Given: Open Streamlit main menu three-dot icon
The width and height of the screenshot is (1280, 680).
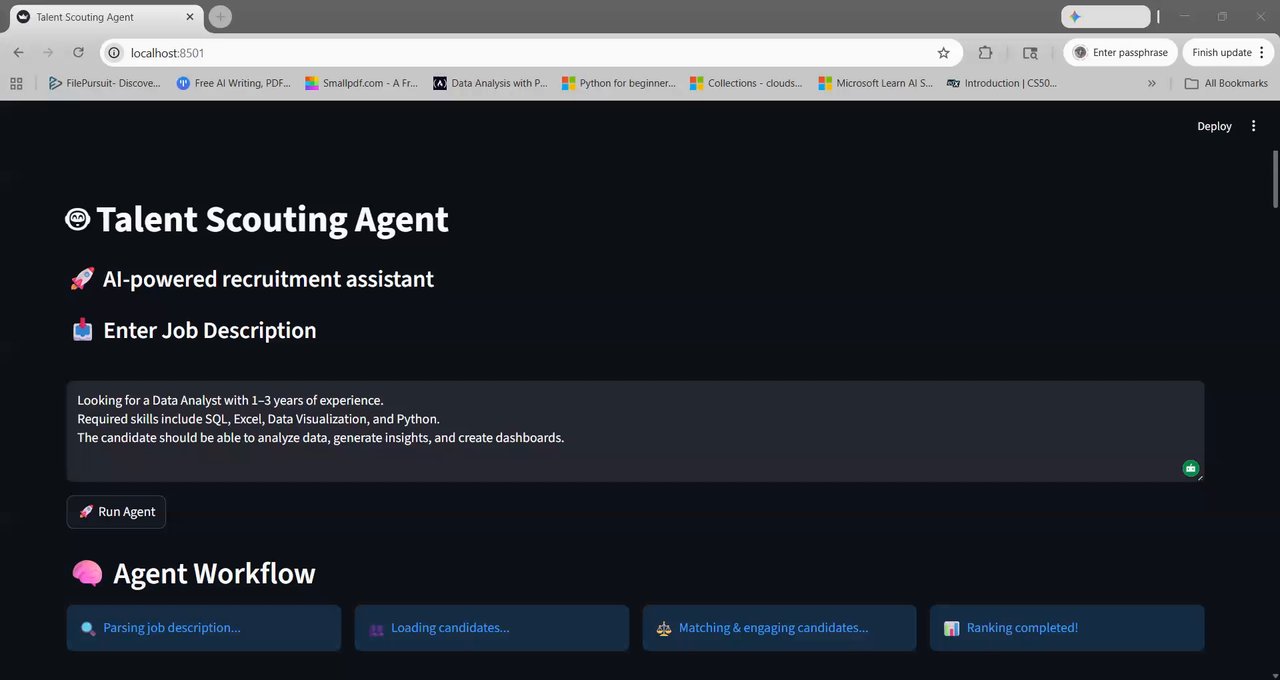Looking at the screenshot, I should click(x=1254, y=126).
